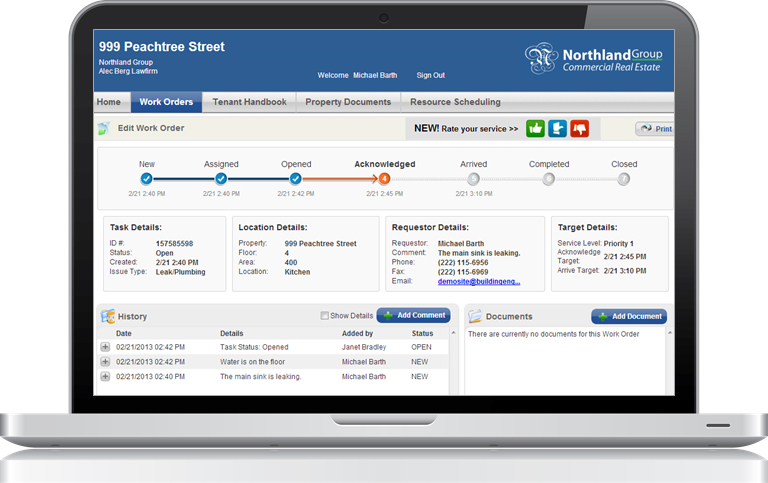Click the blue neutral-rating thumb icon
This screenshot has width=768, height=483.
point(557,129)
